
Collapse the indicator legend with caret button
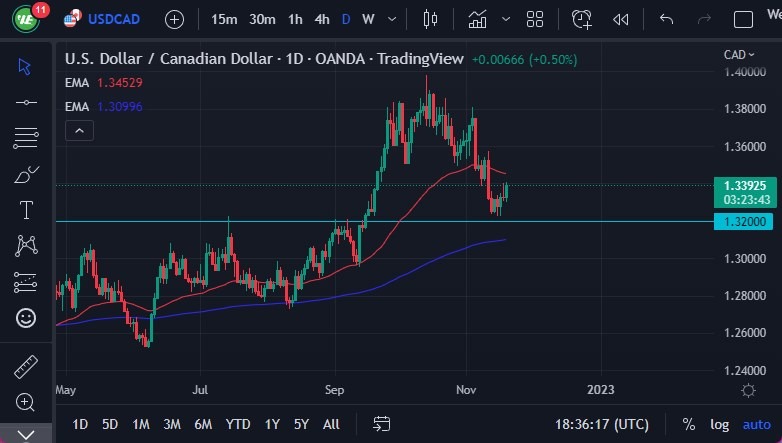(79, 131)
